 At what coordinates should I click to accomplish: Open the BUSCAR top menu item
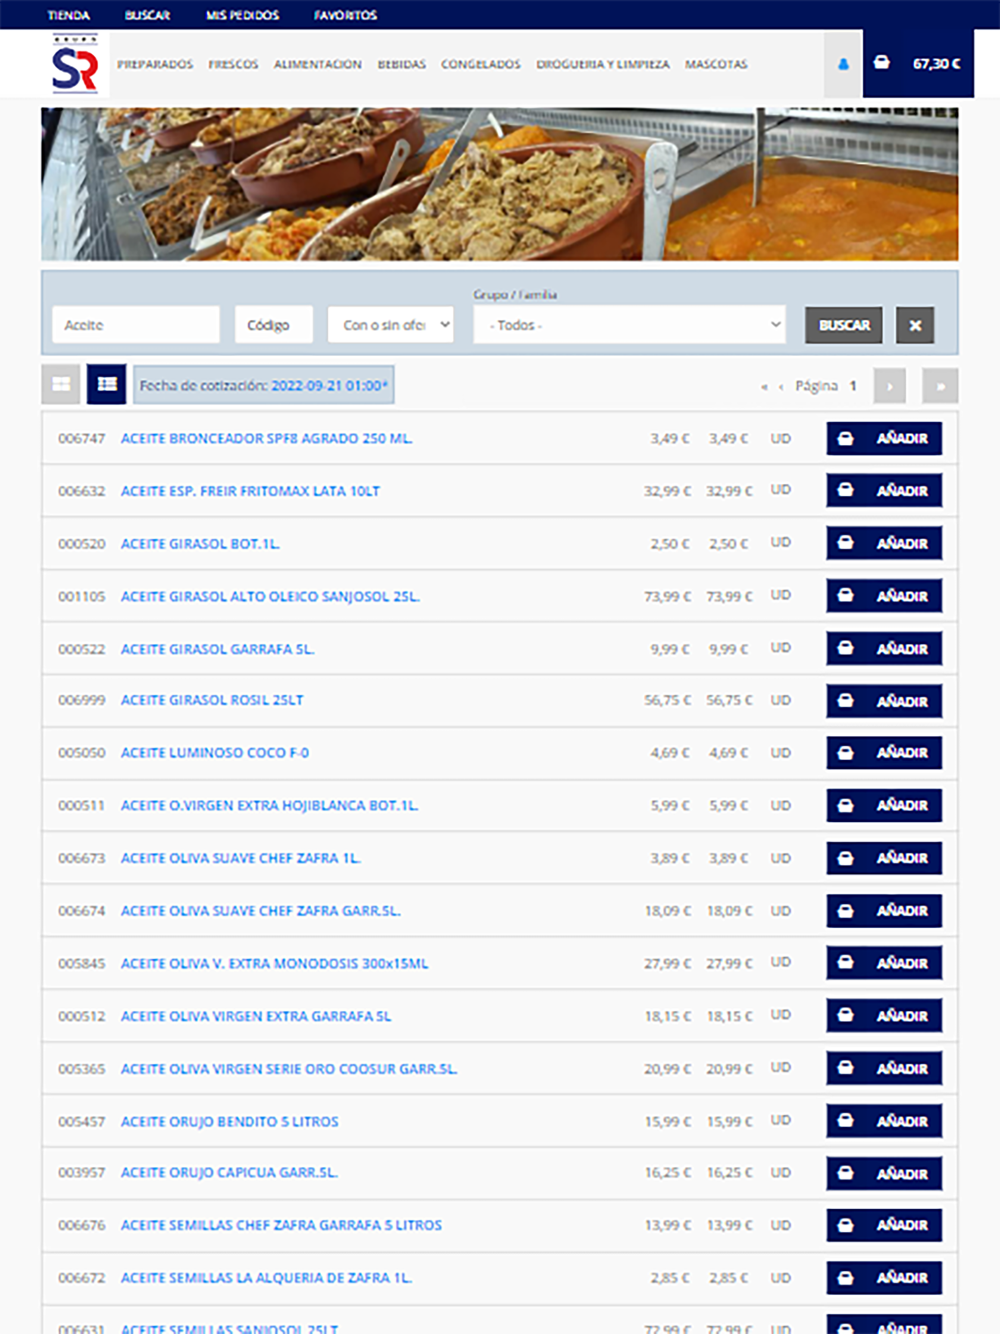point(147,15)
